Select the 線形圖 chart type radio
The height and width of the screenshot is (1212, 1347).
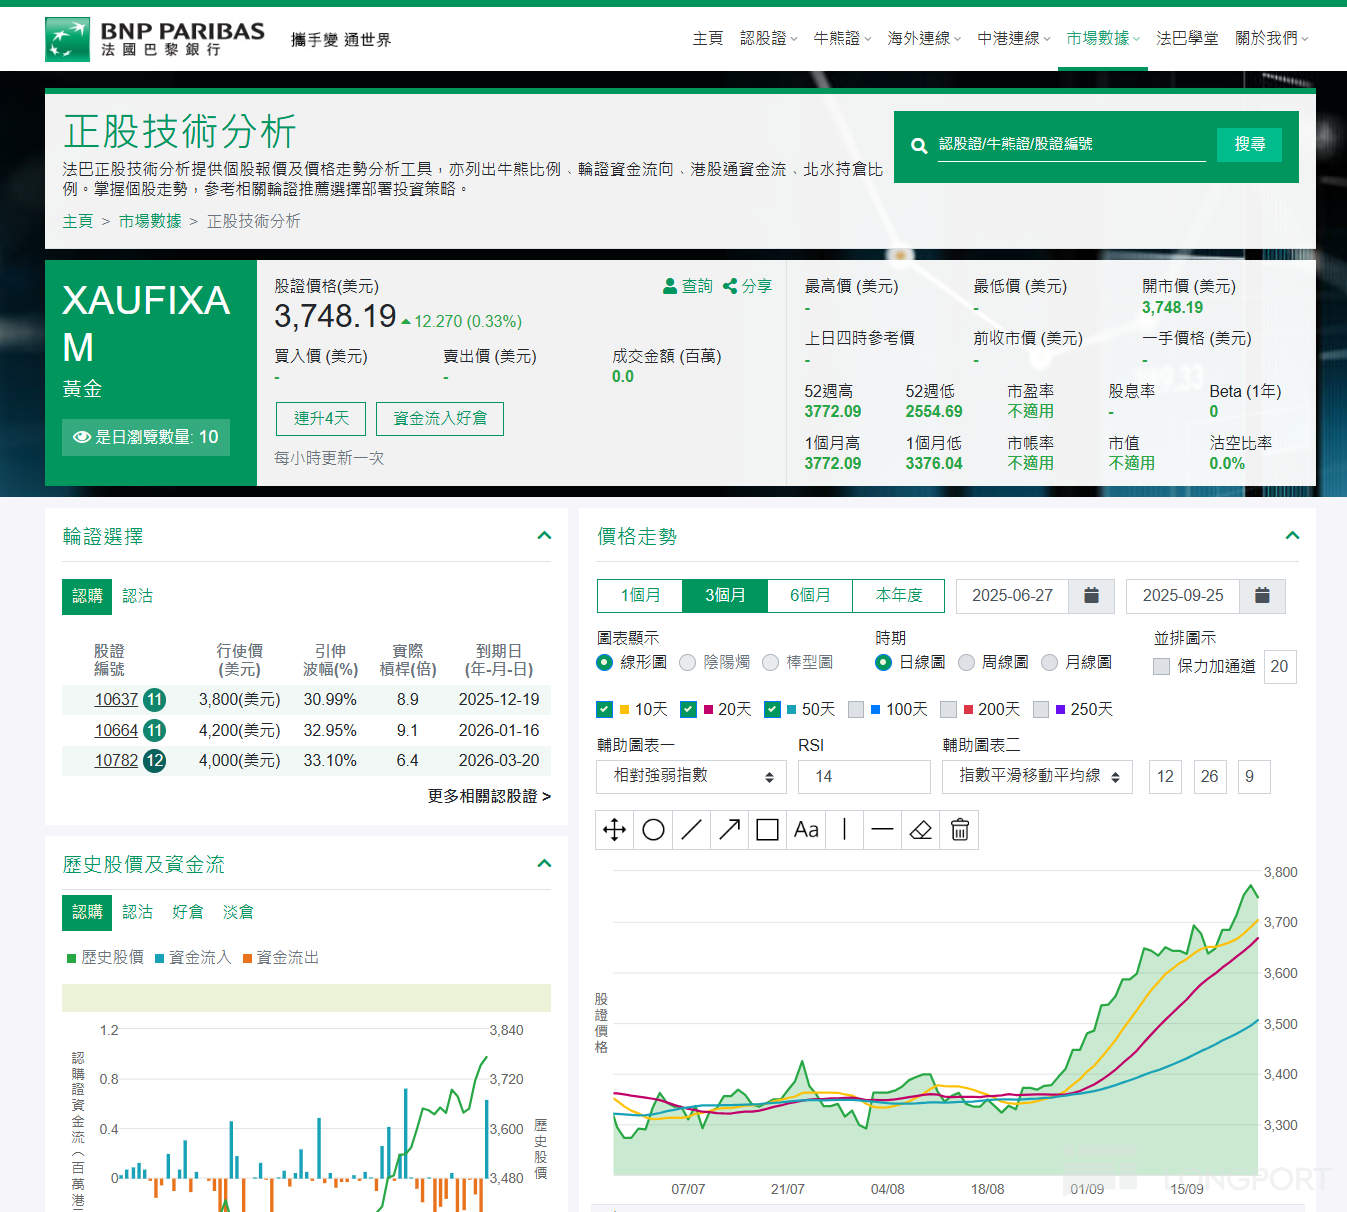coord(604,662)
